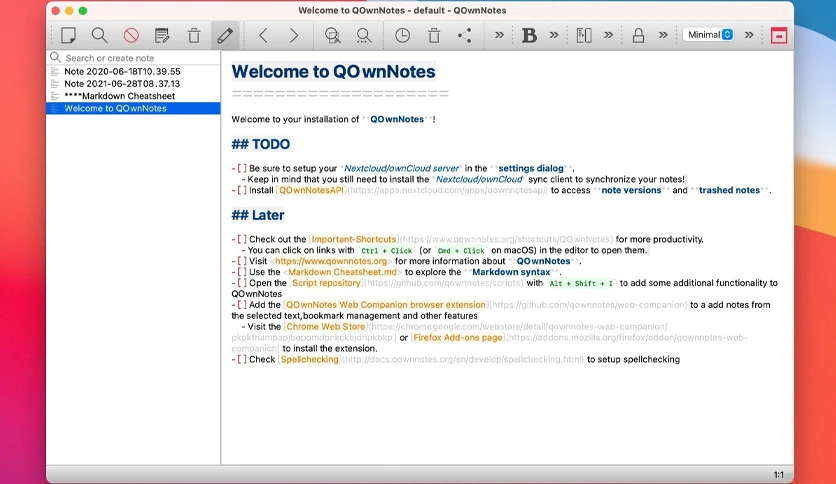Viewport: 836px width, 484px height.
Task: Open the Spellchecking link
Action: tap(310, 359)
